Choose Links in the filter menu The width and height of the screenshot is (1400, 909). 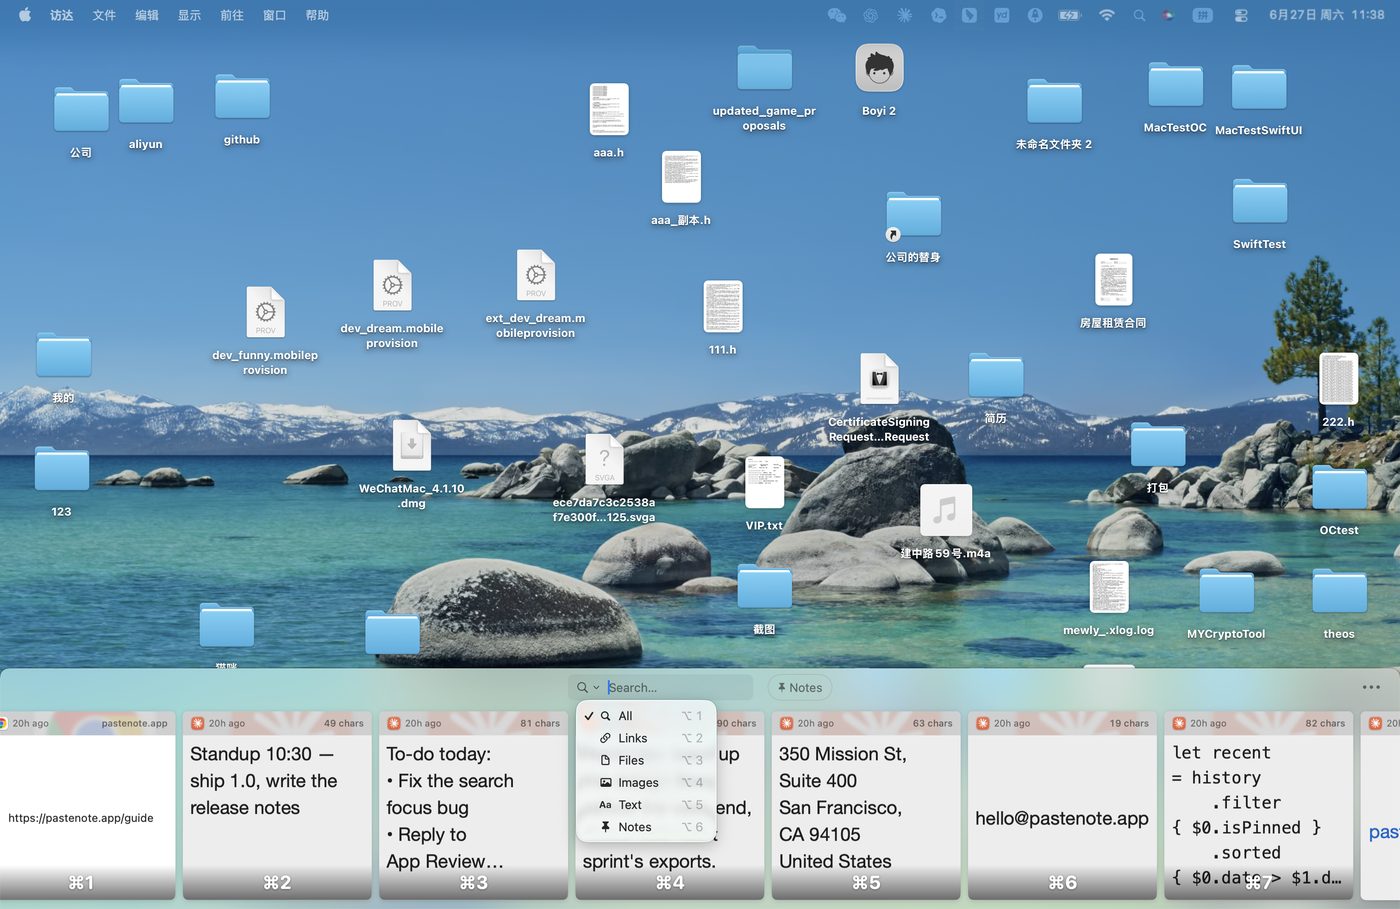[x=646, y=738]
